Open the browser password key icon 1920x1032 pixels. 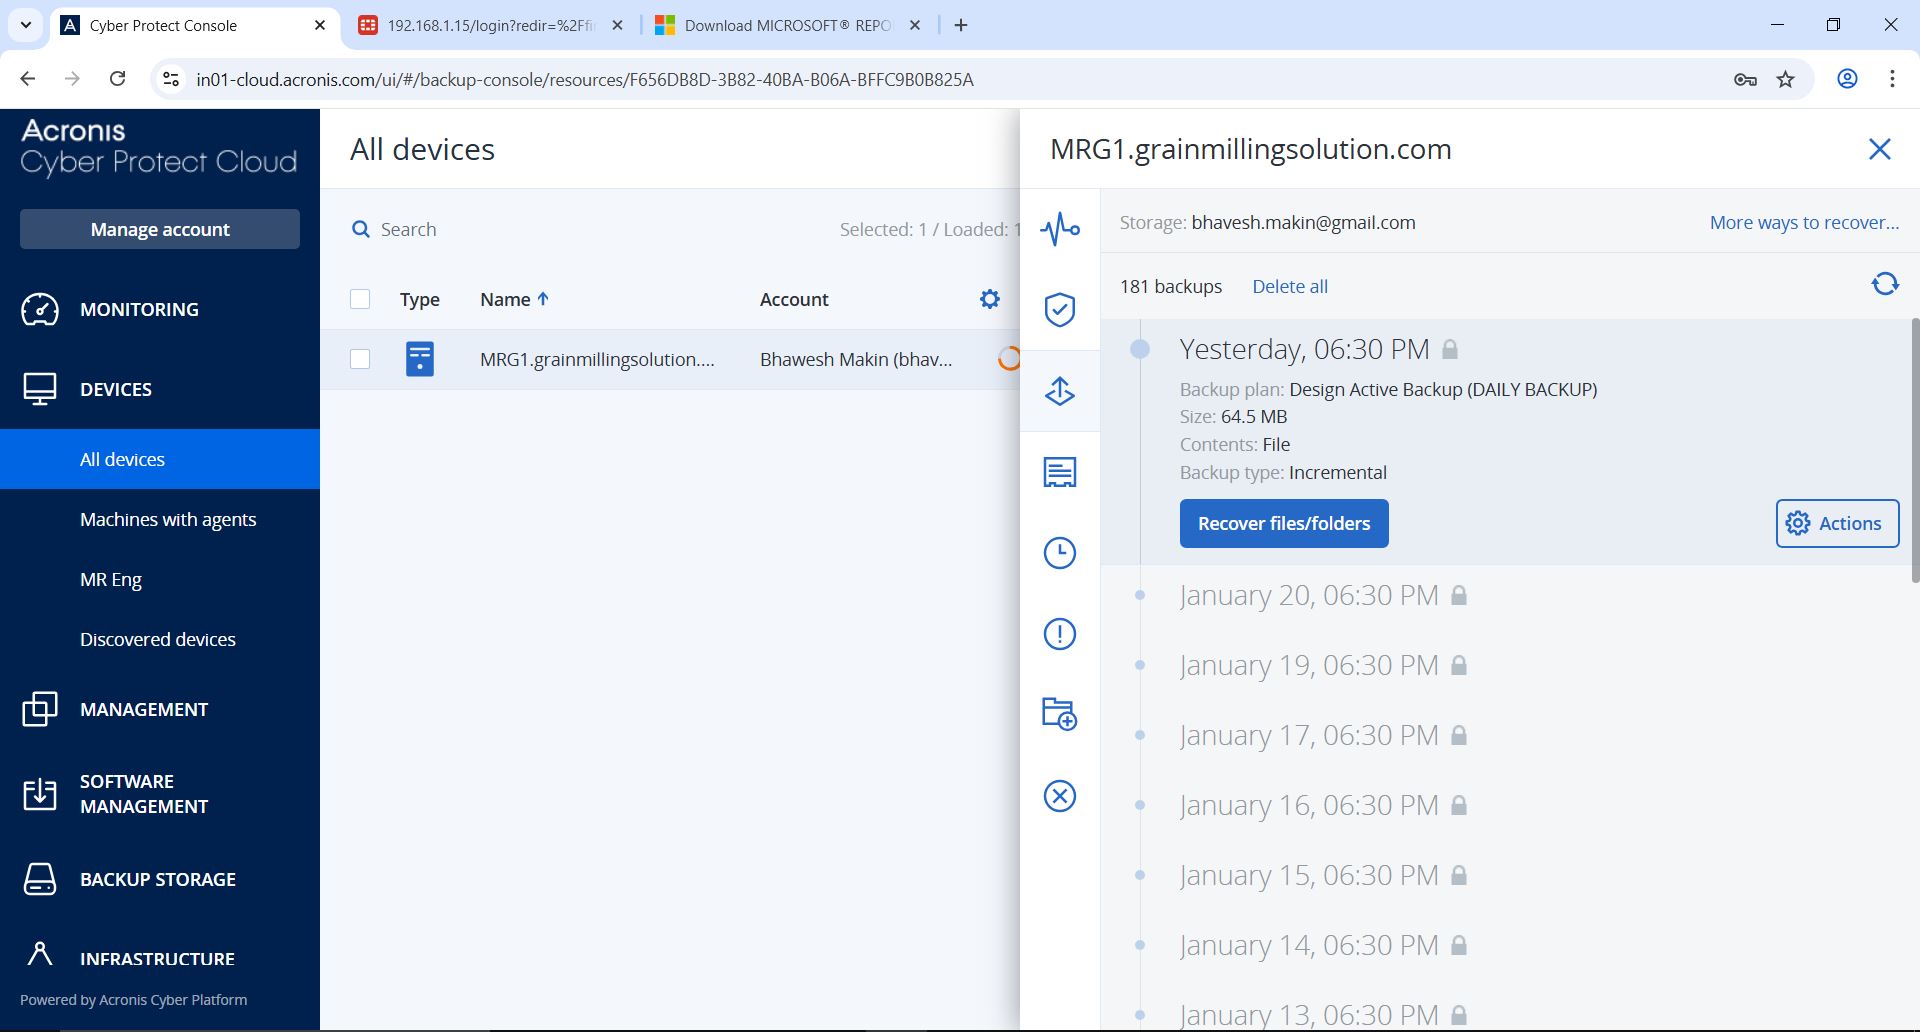pos(1745,79)
